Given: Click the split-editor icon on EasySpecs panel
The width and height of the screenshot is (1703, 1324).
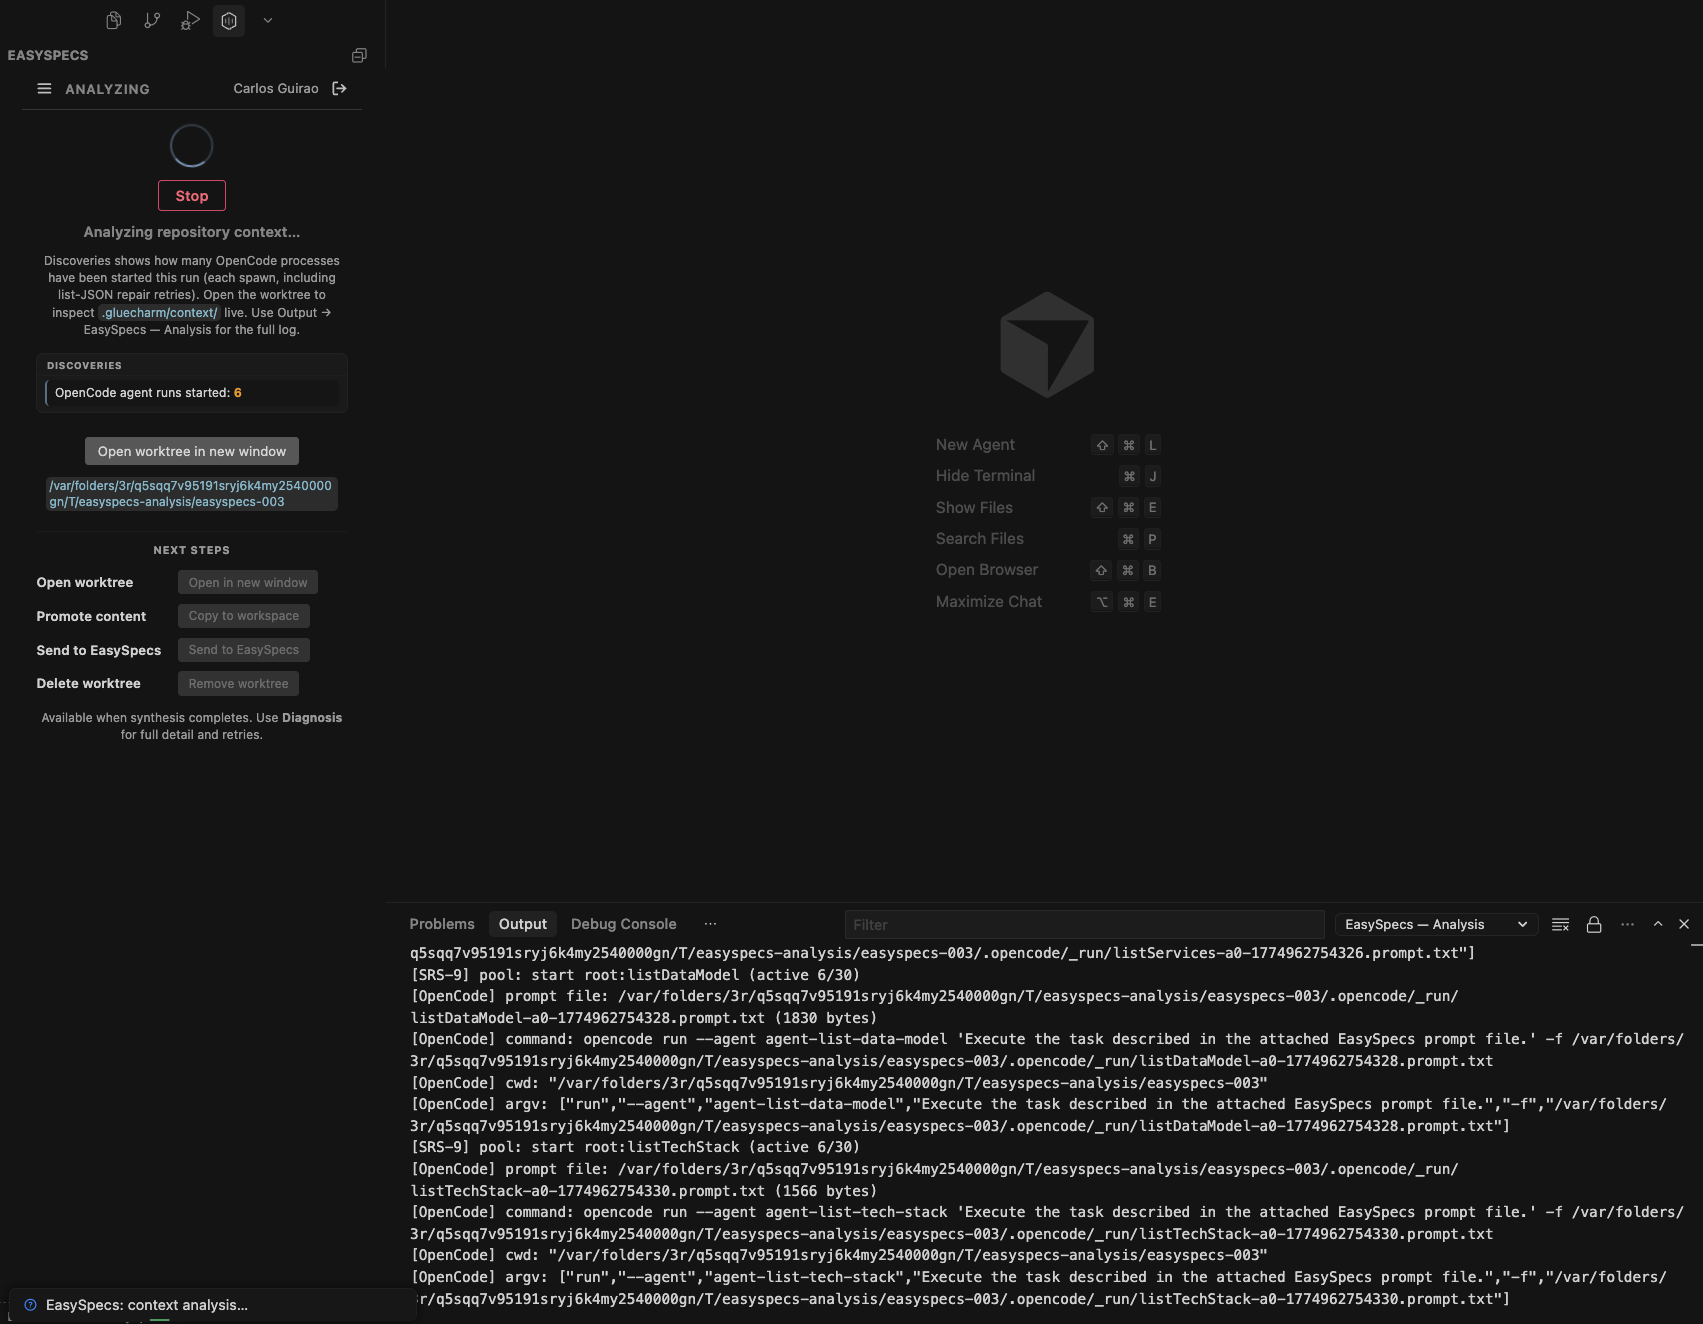Looking at the screenshot, I should coord(359,55).
